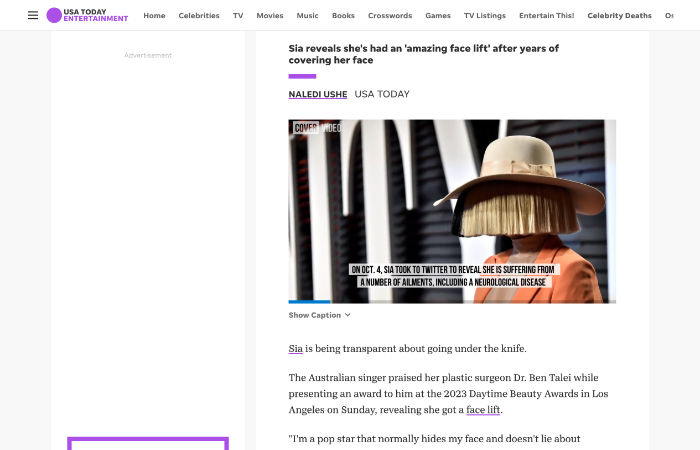700x450 pixels.
Task: Expand the Show Caption chevron
Action: coord(348,315)
